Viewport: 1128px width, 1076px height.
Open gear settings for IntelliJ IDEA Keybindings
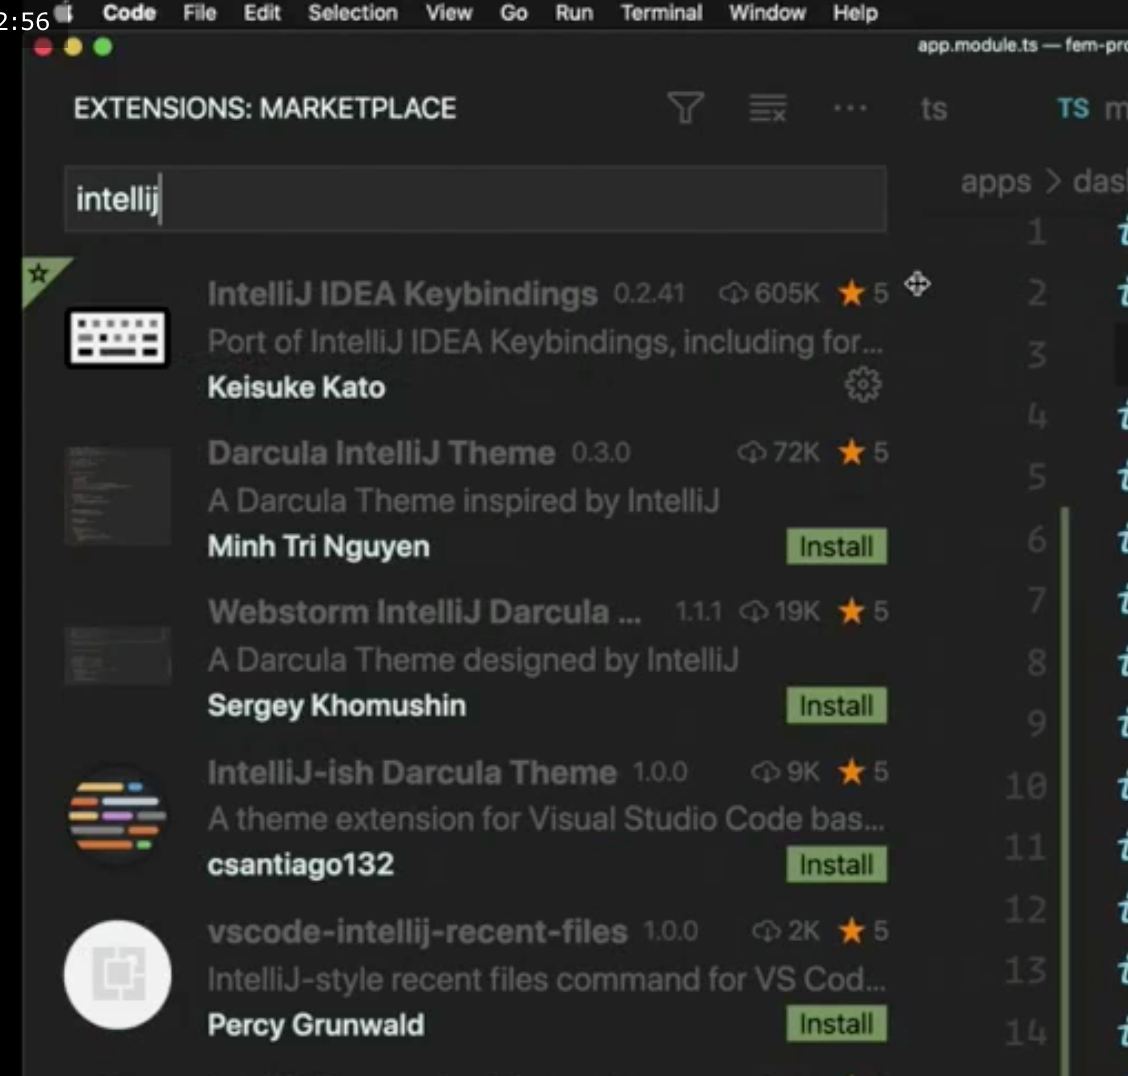coord(863,385)
